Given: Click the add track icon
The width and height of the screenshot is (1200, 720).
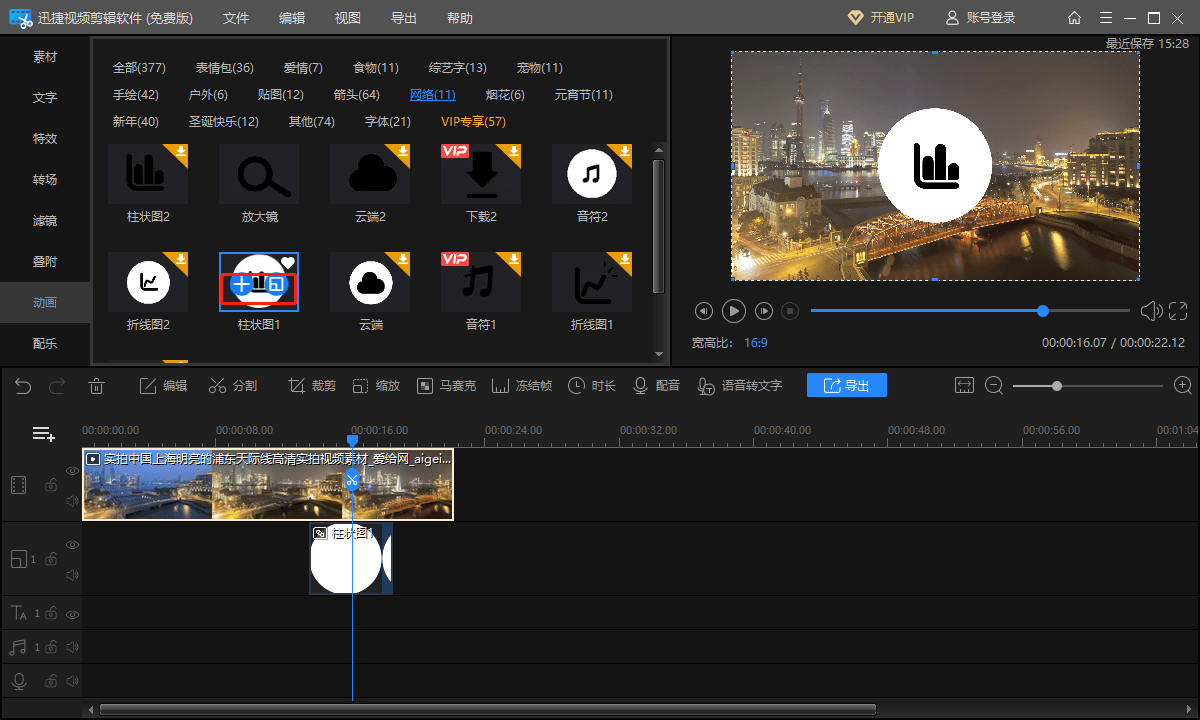Looking at the screenshot, I should (x=43, y=434).
